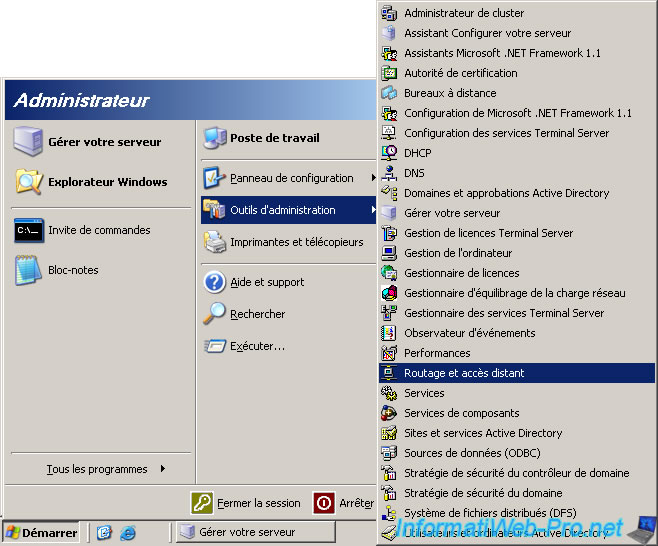This screenshot has width=658, height=546.
Task: Click the Arrêter shutdown button
Action: (343, 503)
